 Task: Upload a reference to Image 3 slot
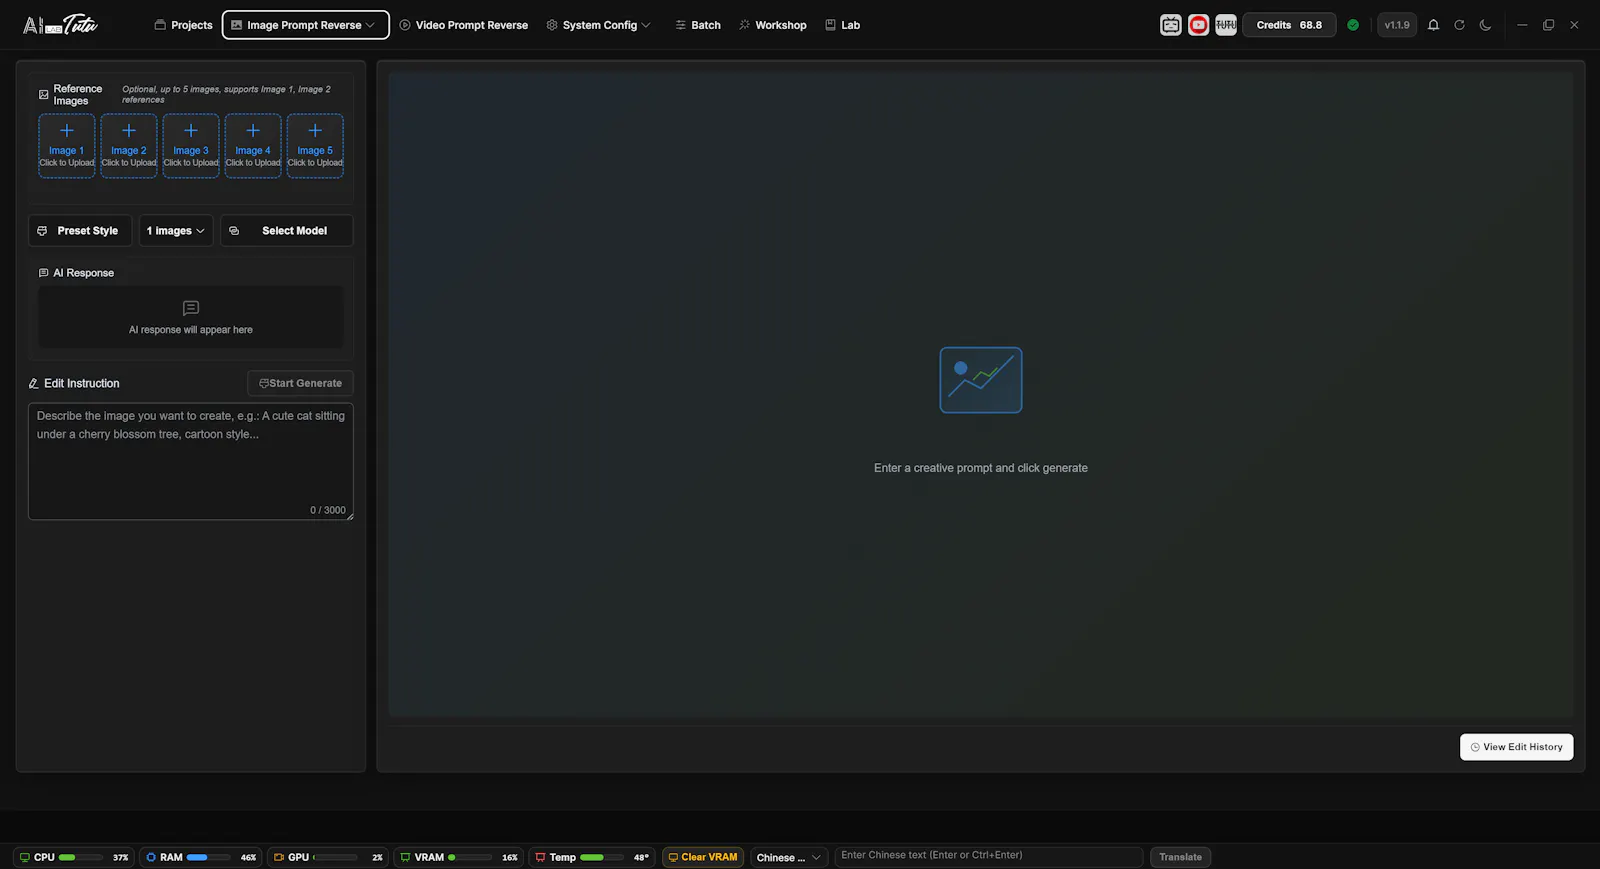pyautogui.click(x=191, y=146)
